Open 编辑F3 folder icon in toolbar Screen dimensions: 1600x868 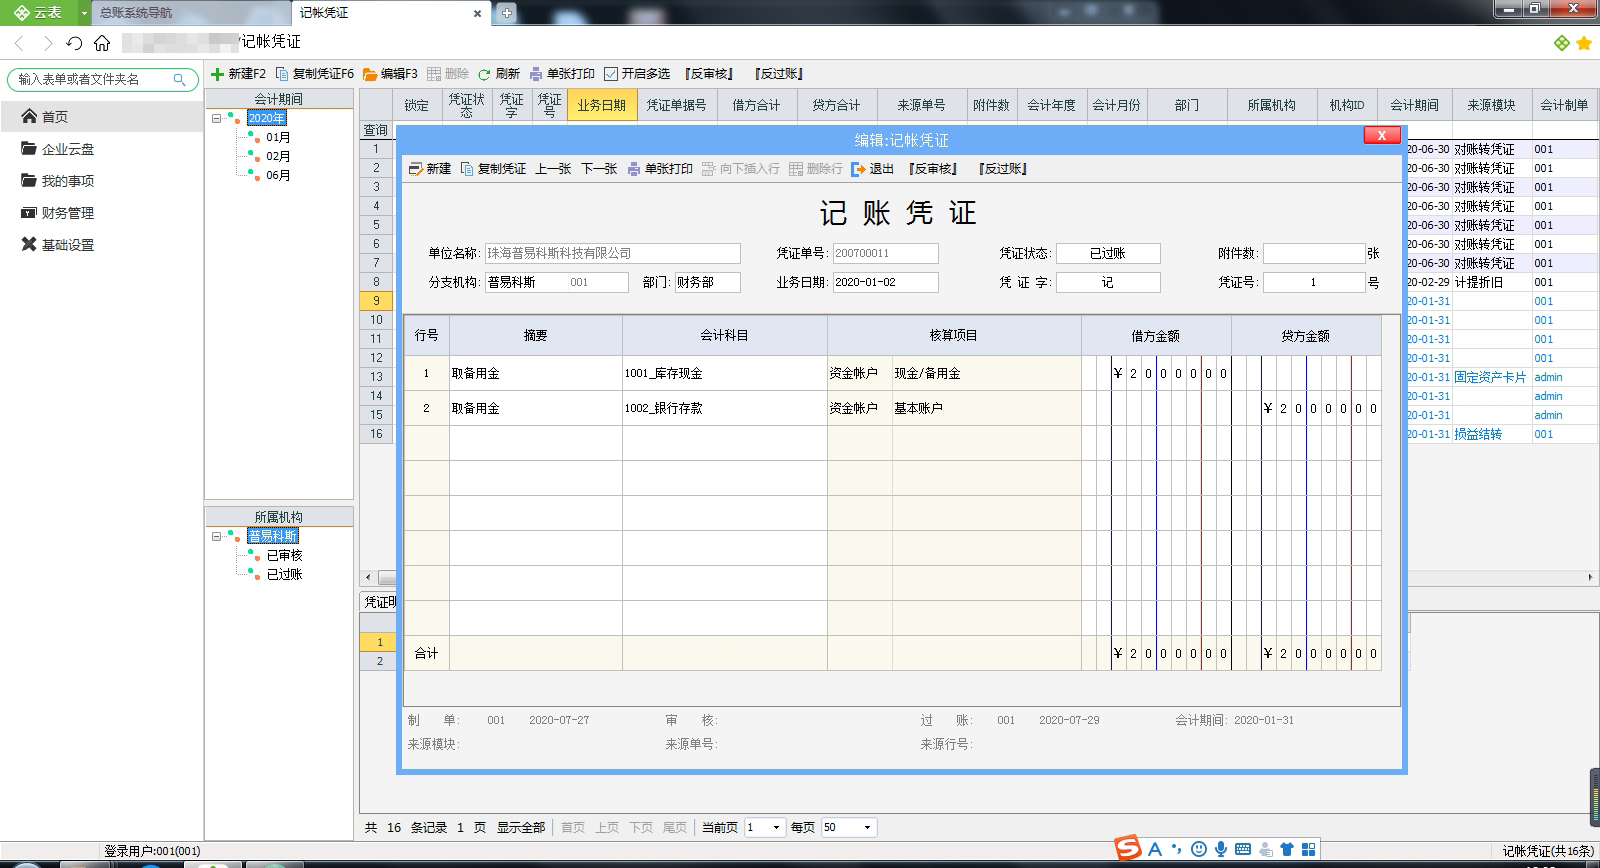pyautogui.click(x=370, y=74)
